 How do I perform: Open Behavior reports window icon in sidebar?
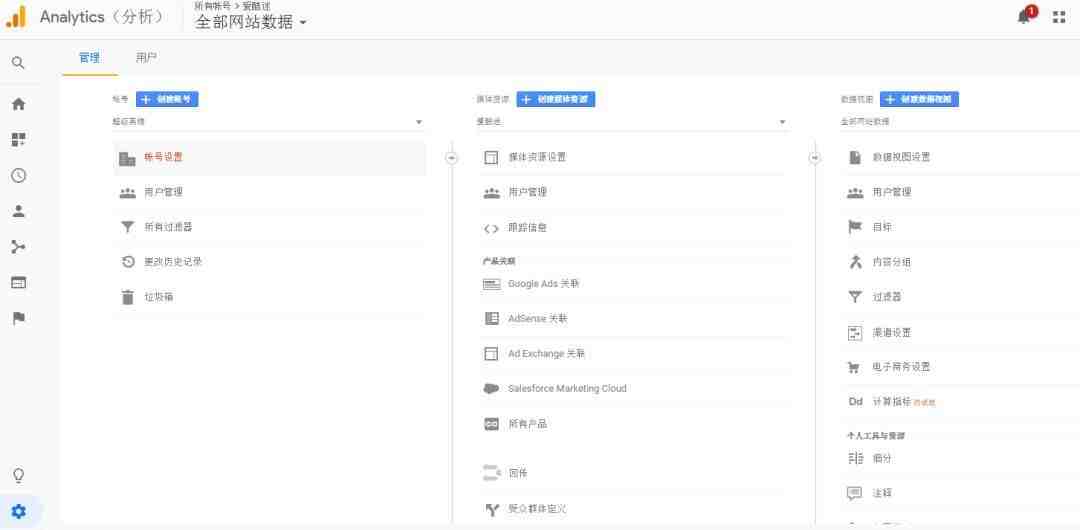(x=19, y=283)
